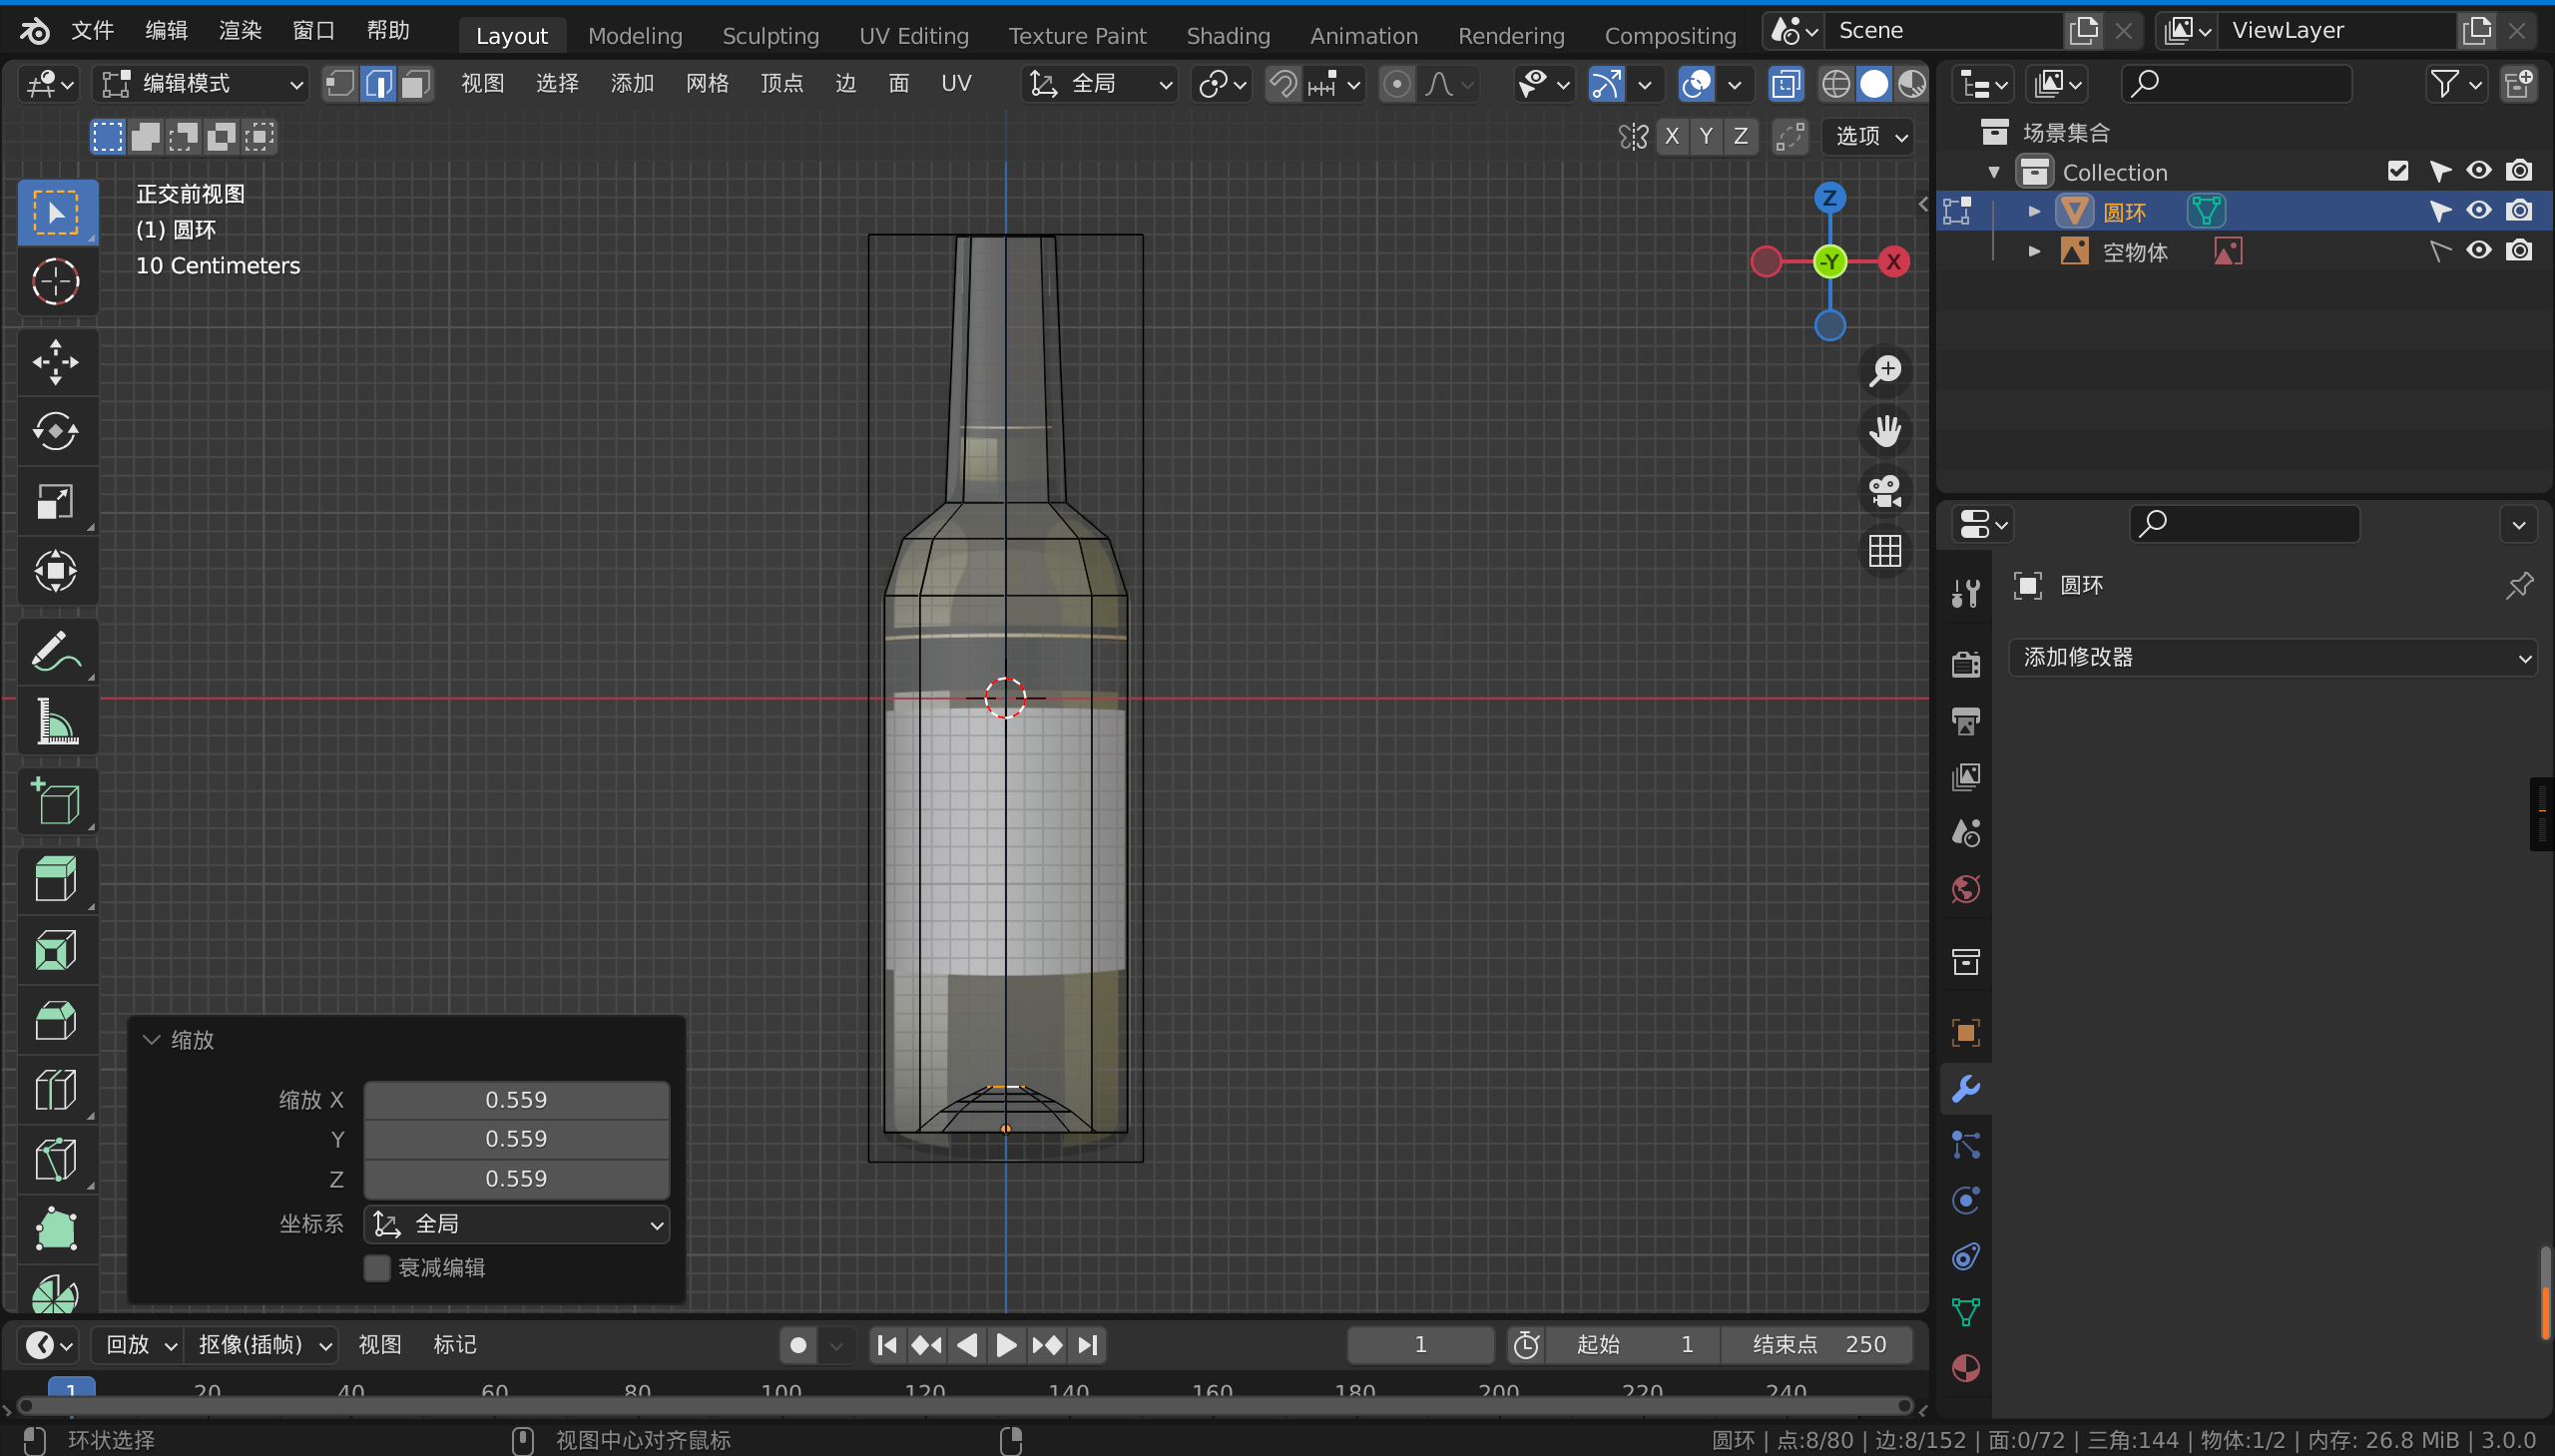Activate the 3D cursor tool
Viewport: 2555px width, 1456px height.
click(x=57, y=282)
